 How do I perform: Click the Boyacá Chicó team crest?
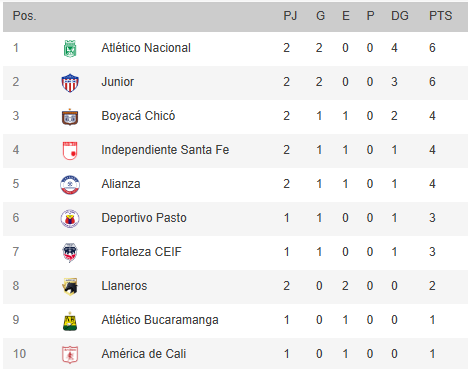coord(70,117)
